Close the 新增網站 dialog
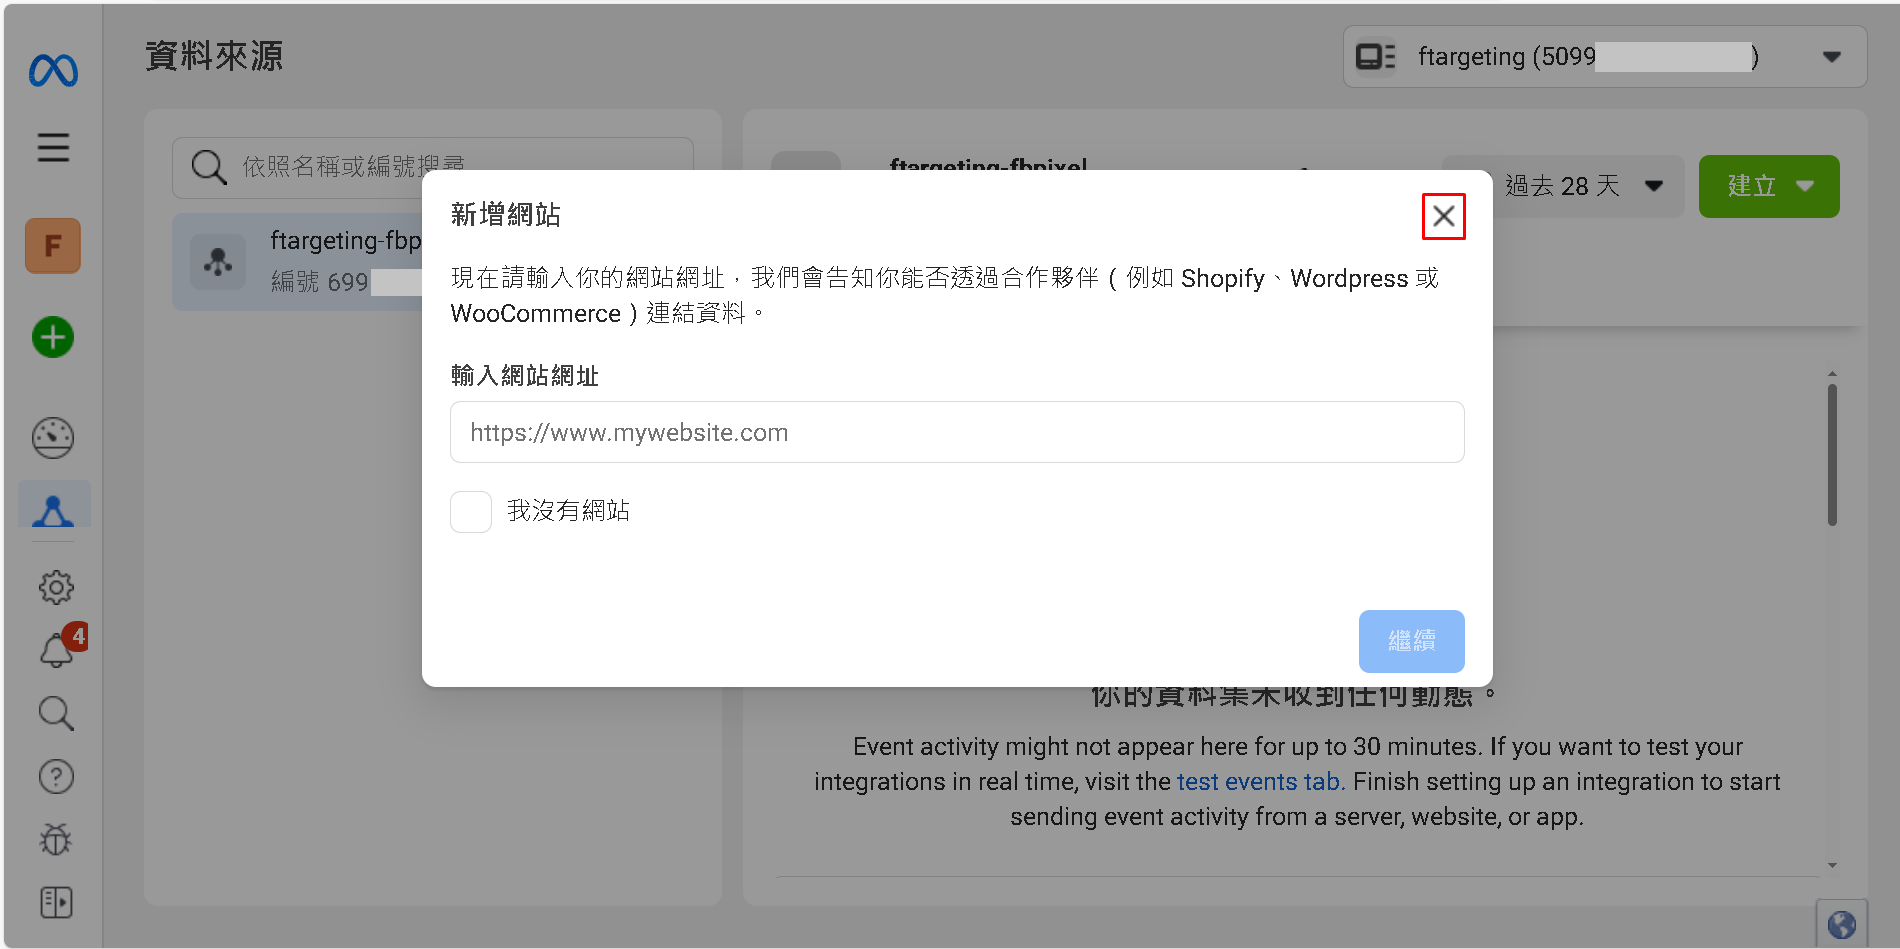Image resolution: width=1900 pixels, height=949 pixels. (1443, 216)
